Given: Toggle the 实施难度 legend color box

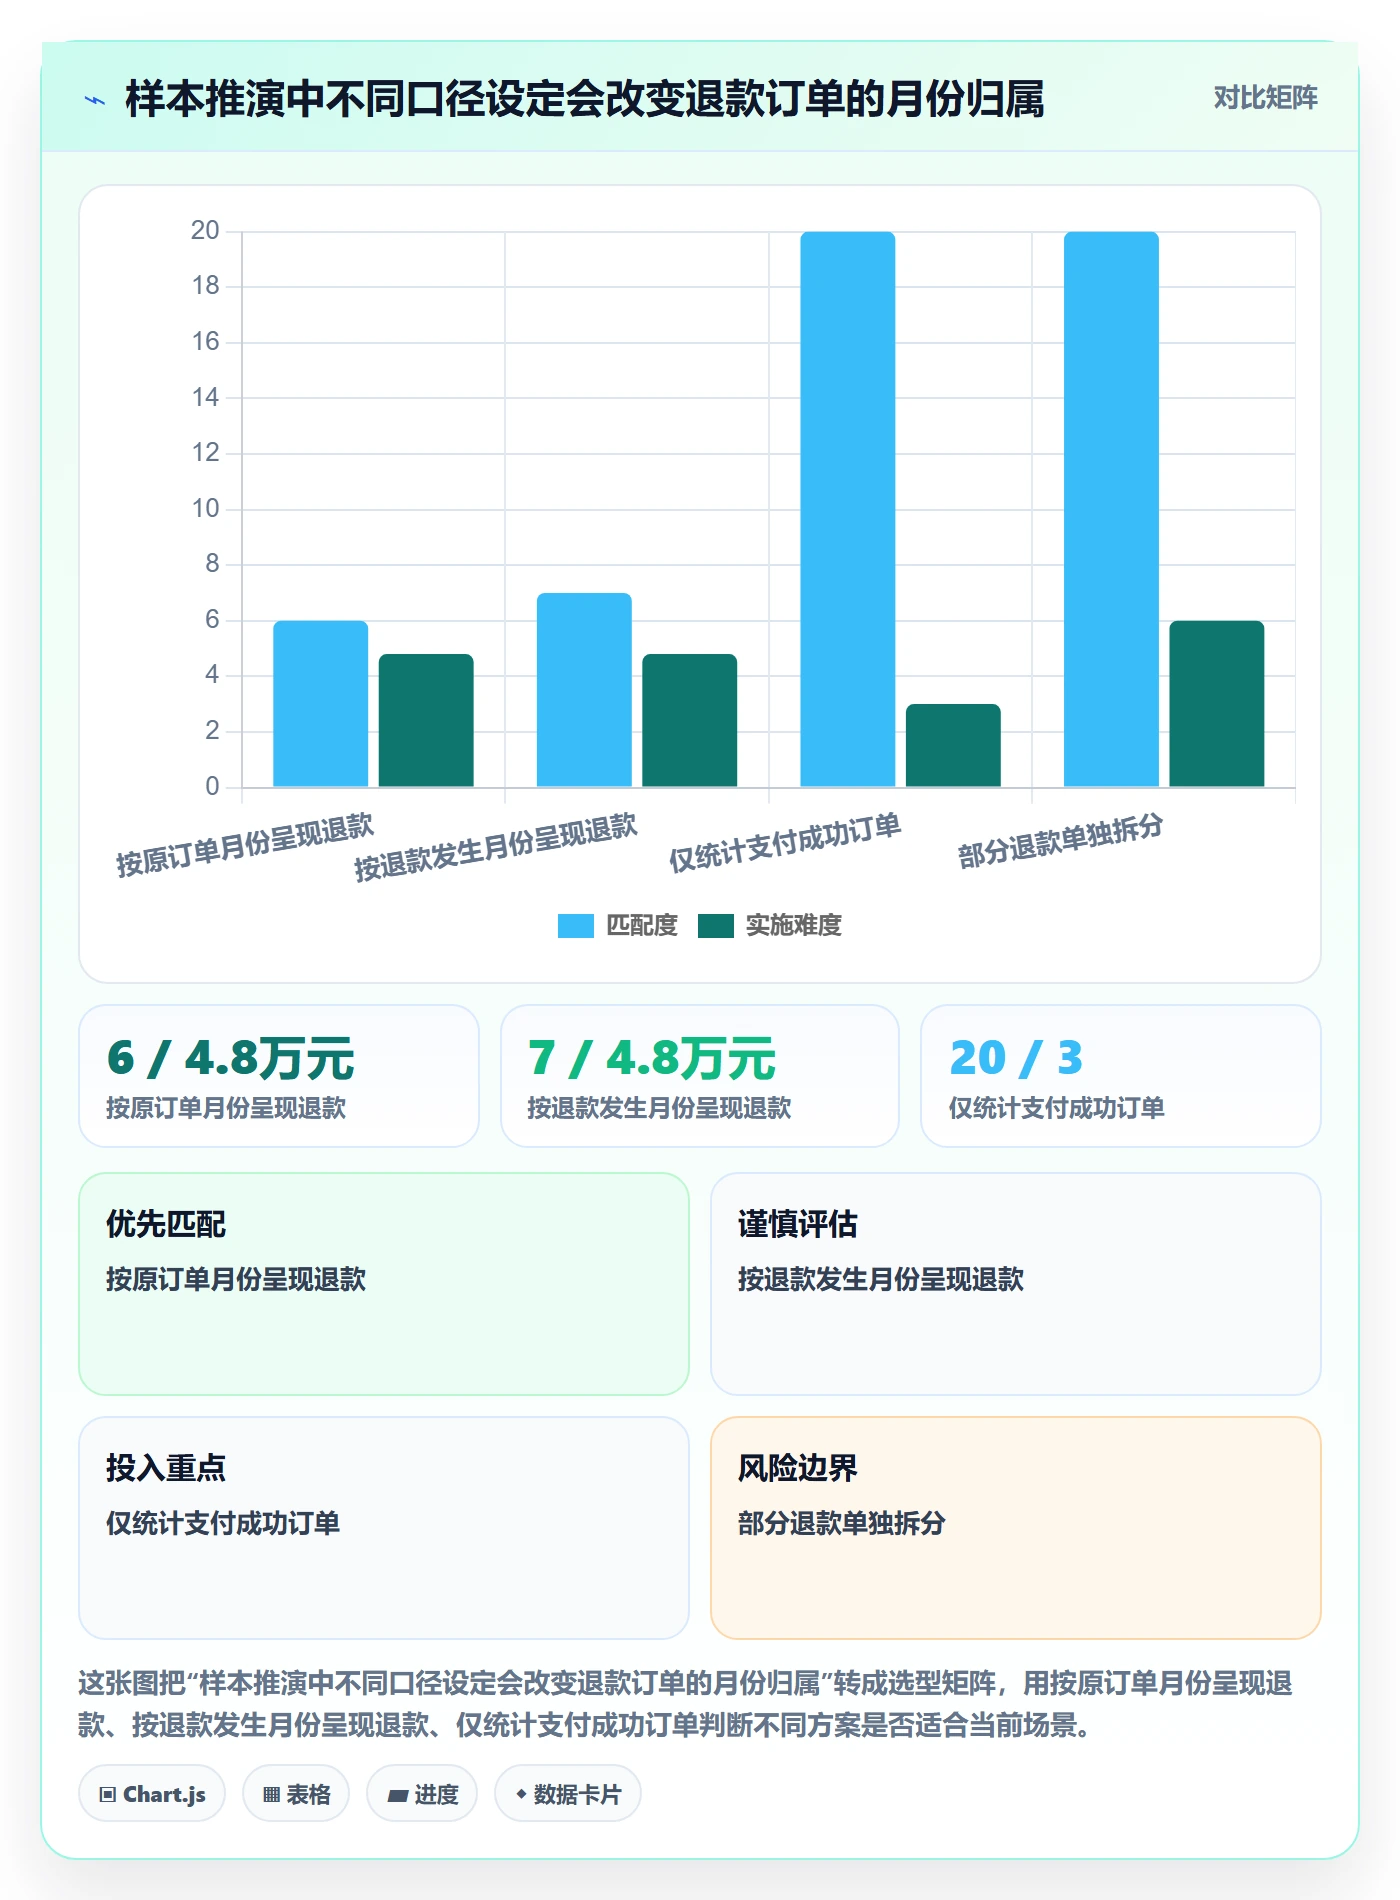Looking at the screenshot, I should point(715,926).
